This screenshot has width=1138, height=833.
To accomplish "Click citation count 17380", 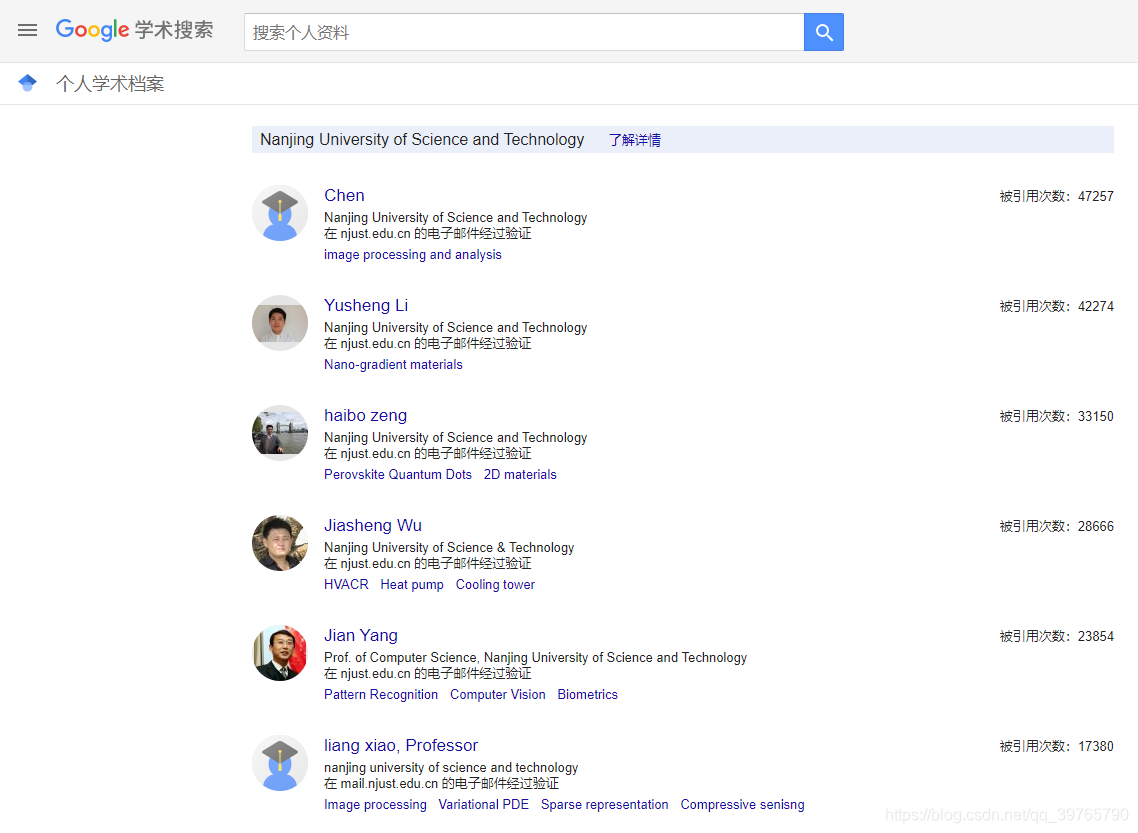I will (x=1095, y=746).
